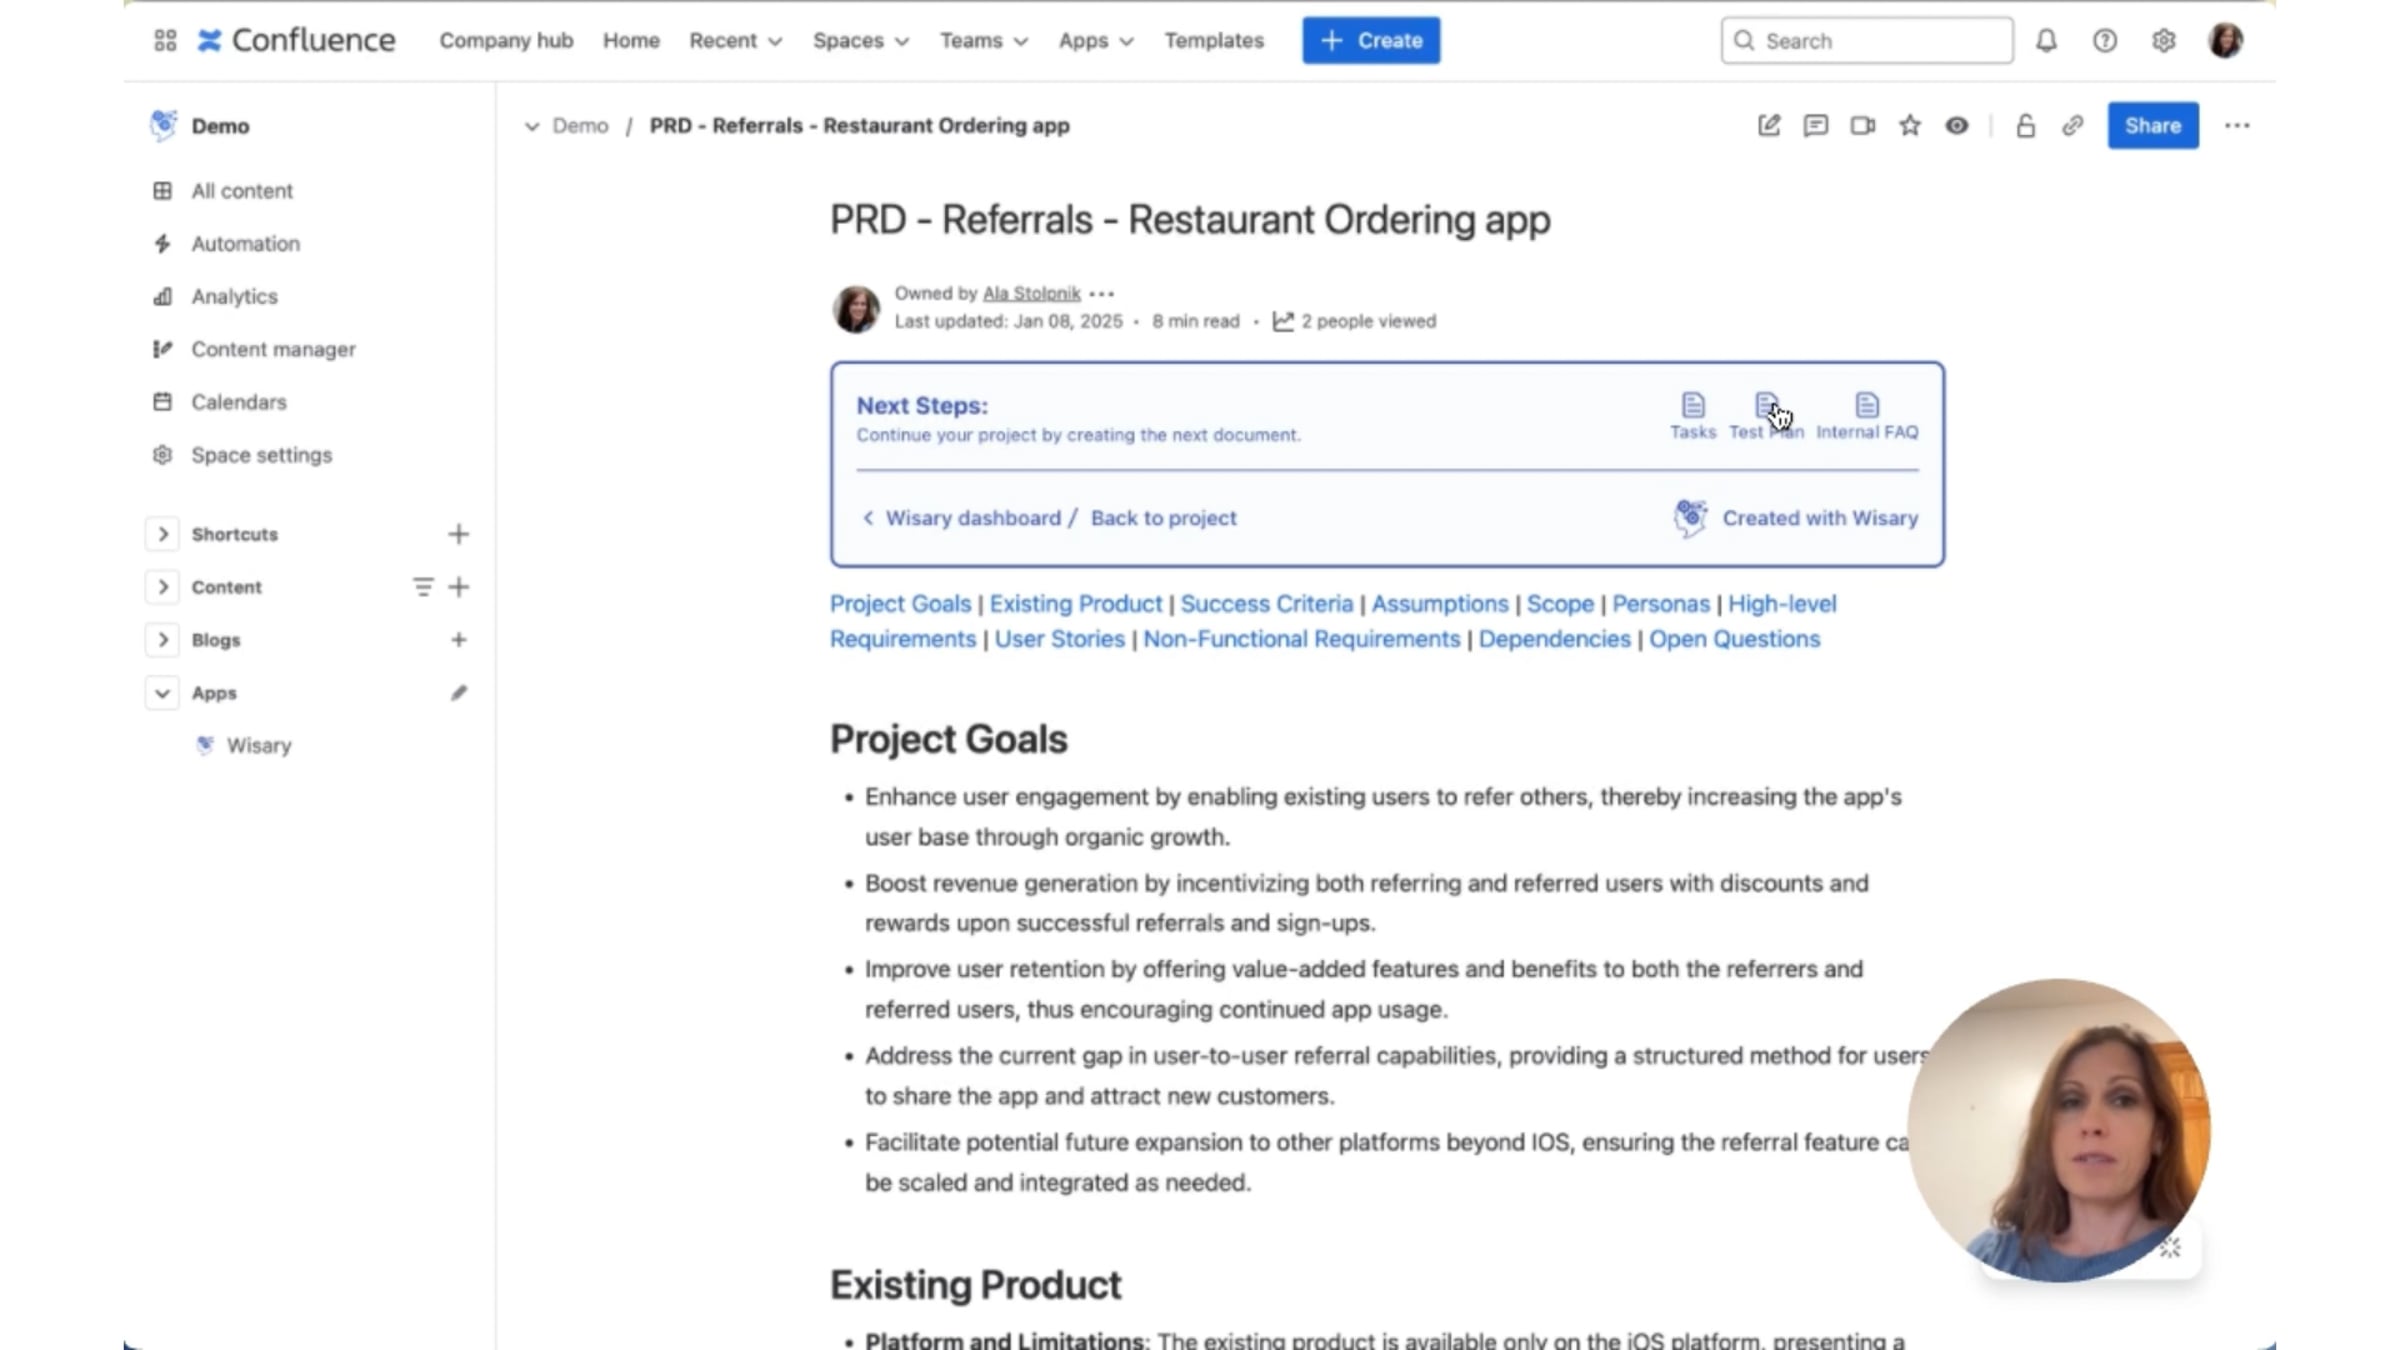Open the help question mark icon

click(x=2104, y=41)
